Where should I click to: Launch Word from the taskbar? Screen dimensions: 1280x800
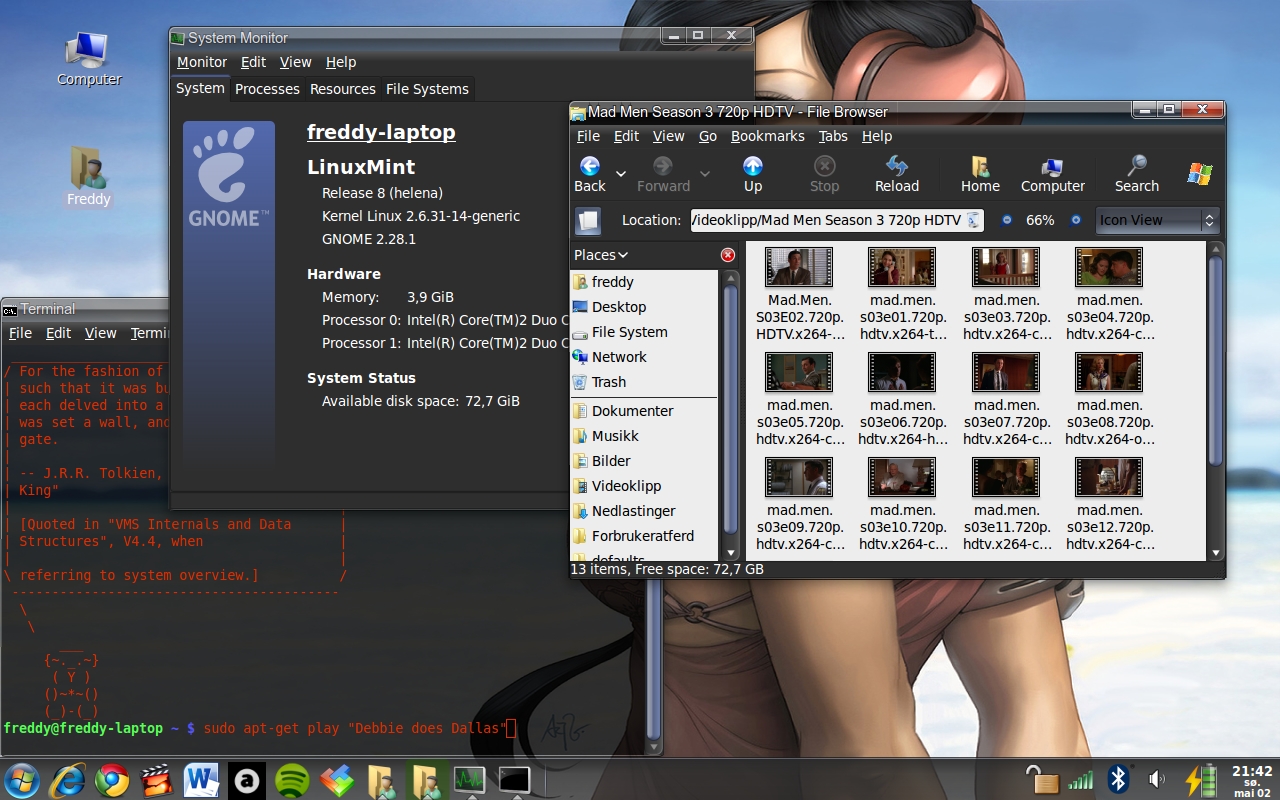click(x=201, y=780)
